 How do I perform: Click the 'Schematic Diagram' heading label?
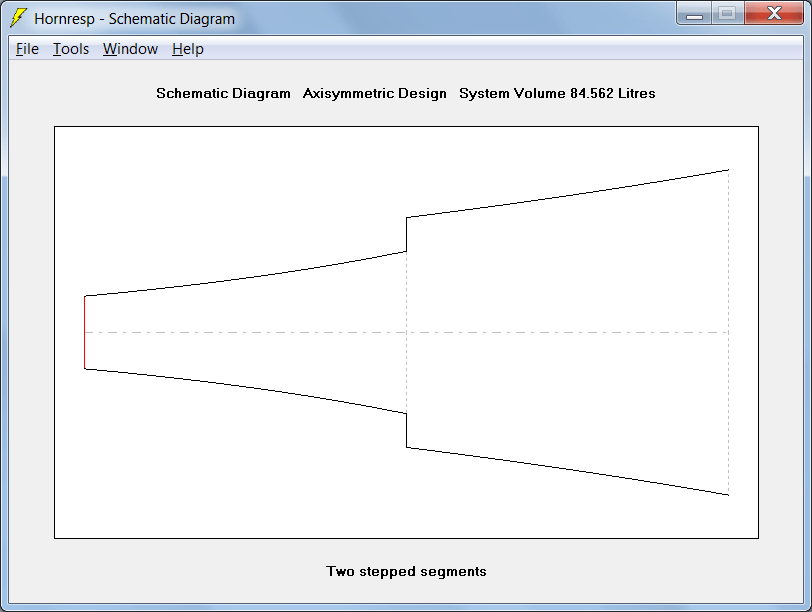223,93
